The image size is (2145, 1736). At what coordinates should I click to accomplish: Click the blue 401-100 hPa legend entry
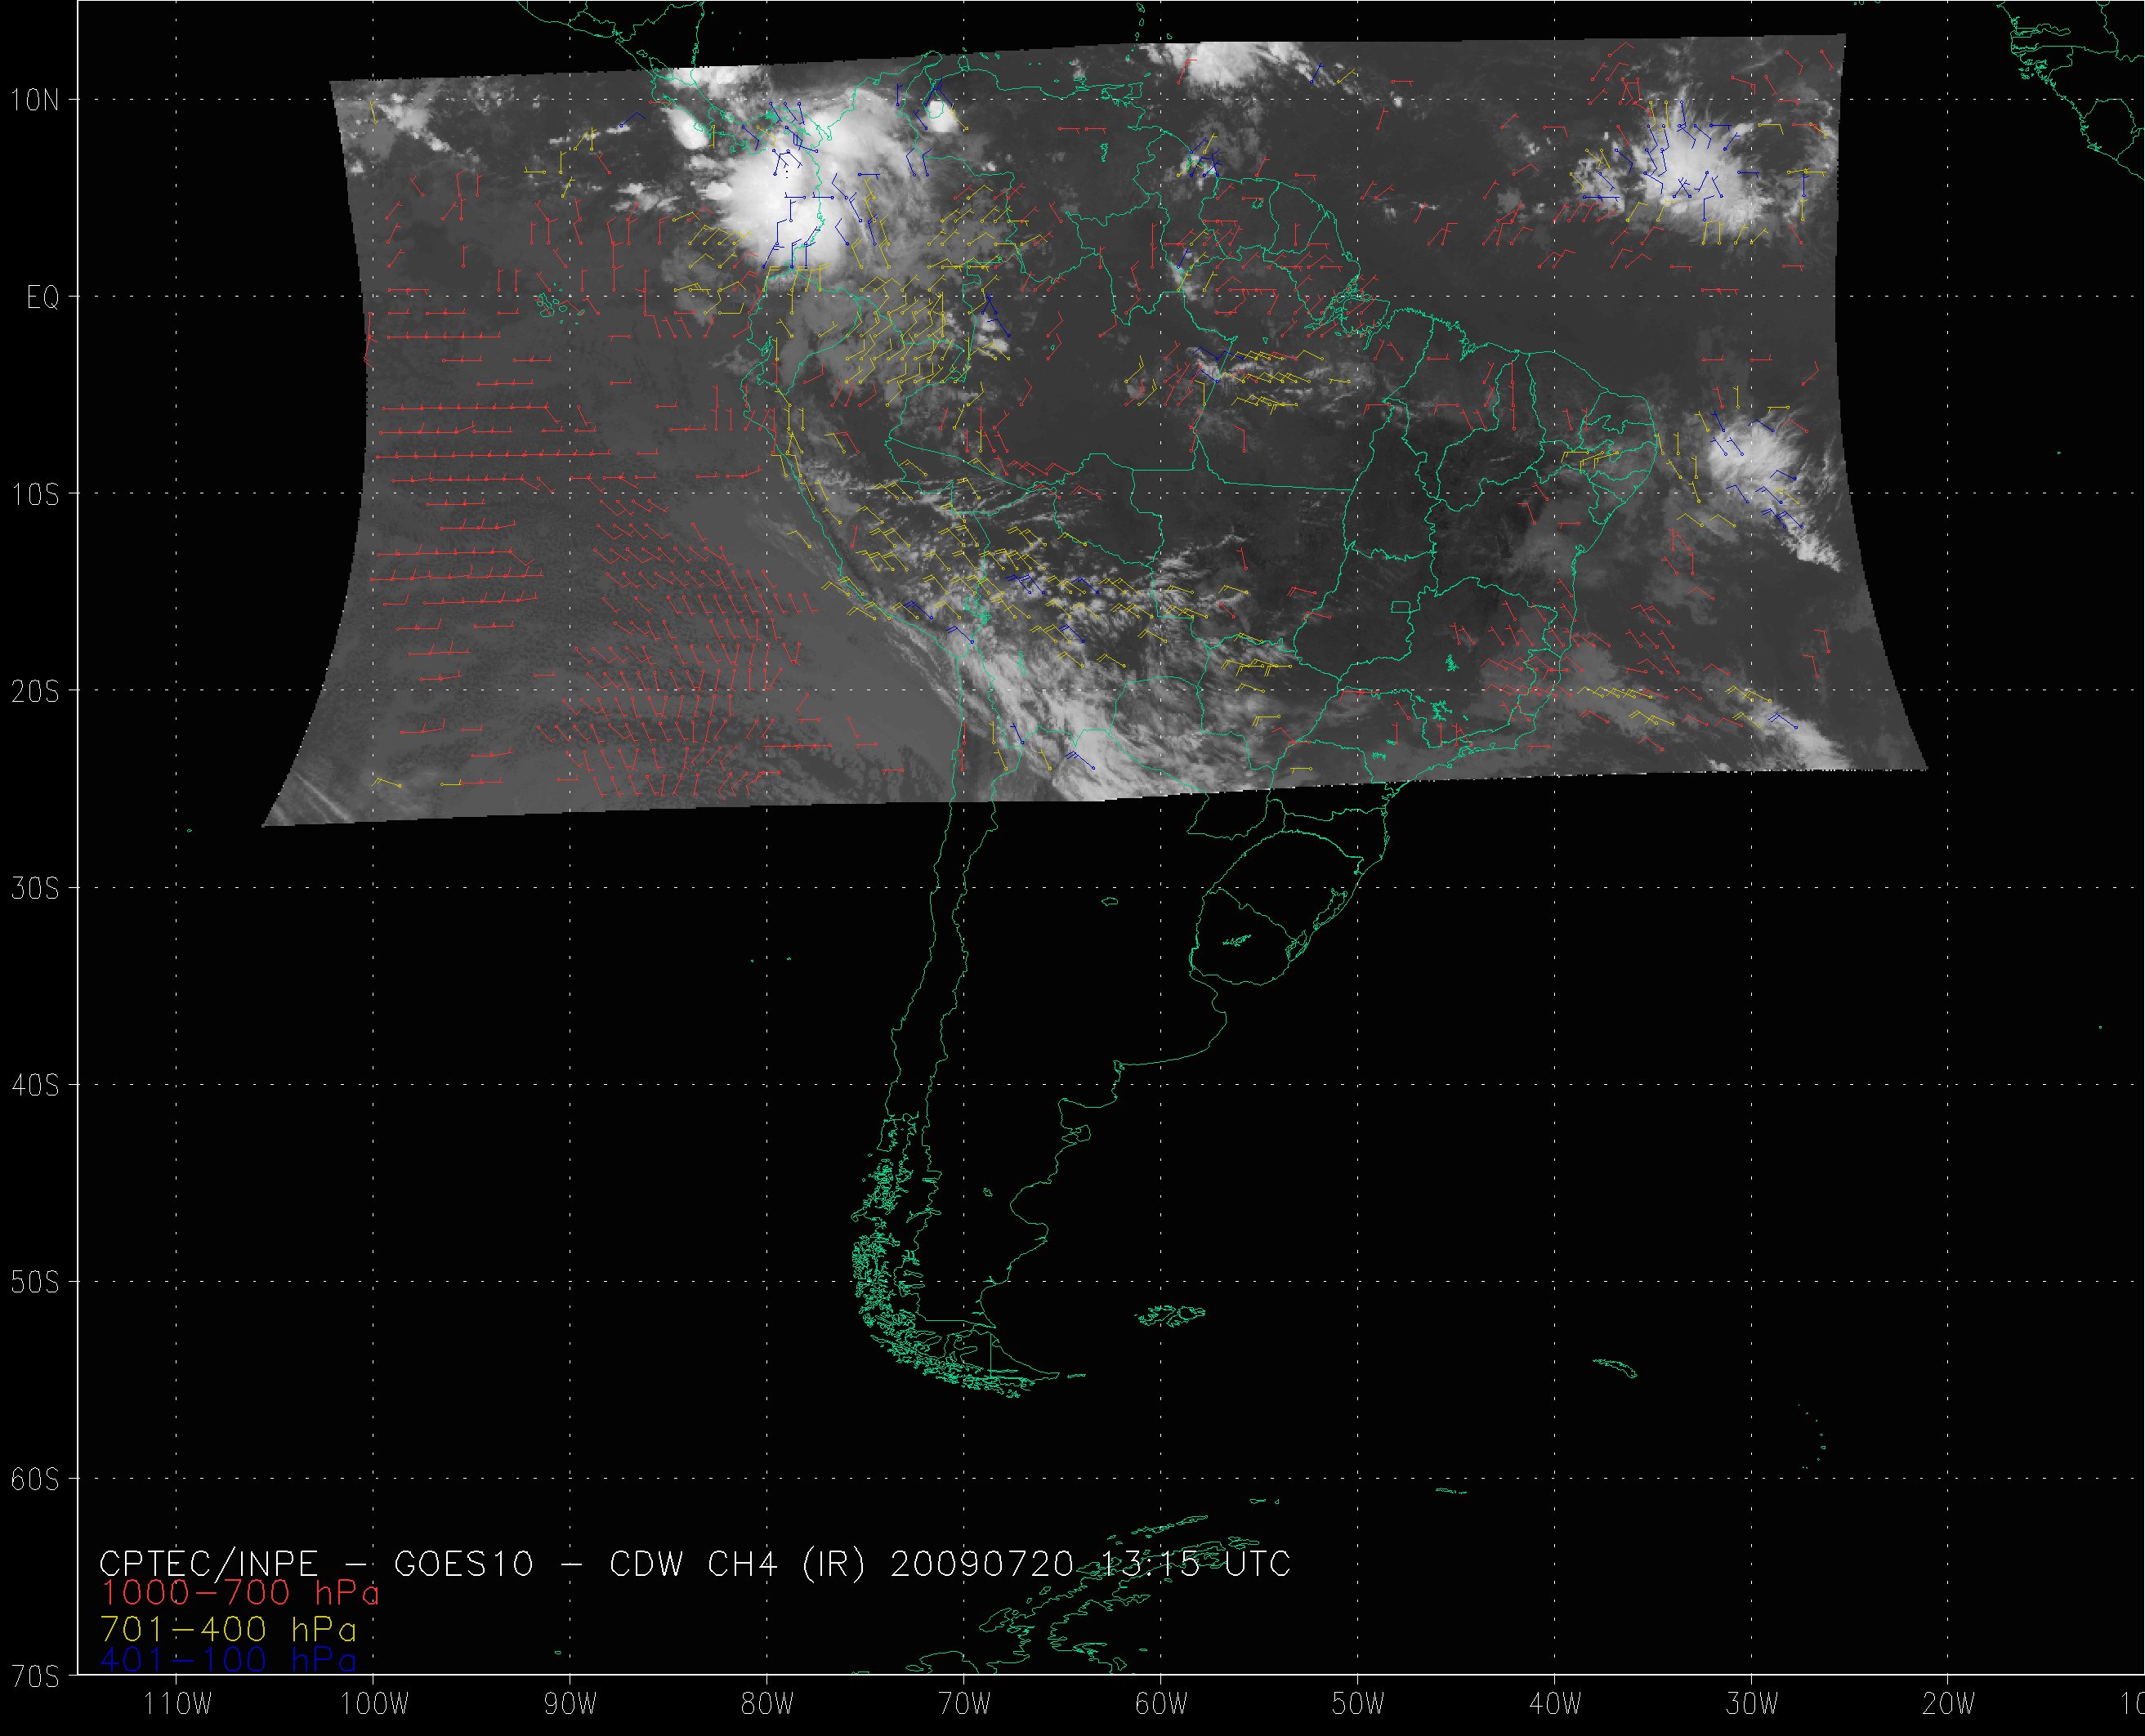228,1660
